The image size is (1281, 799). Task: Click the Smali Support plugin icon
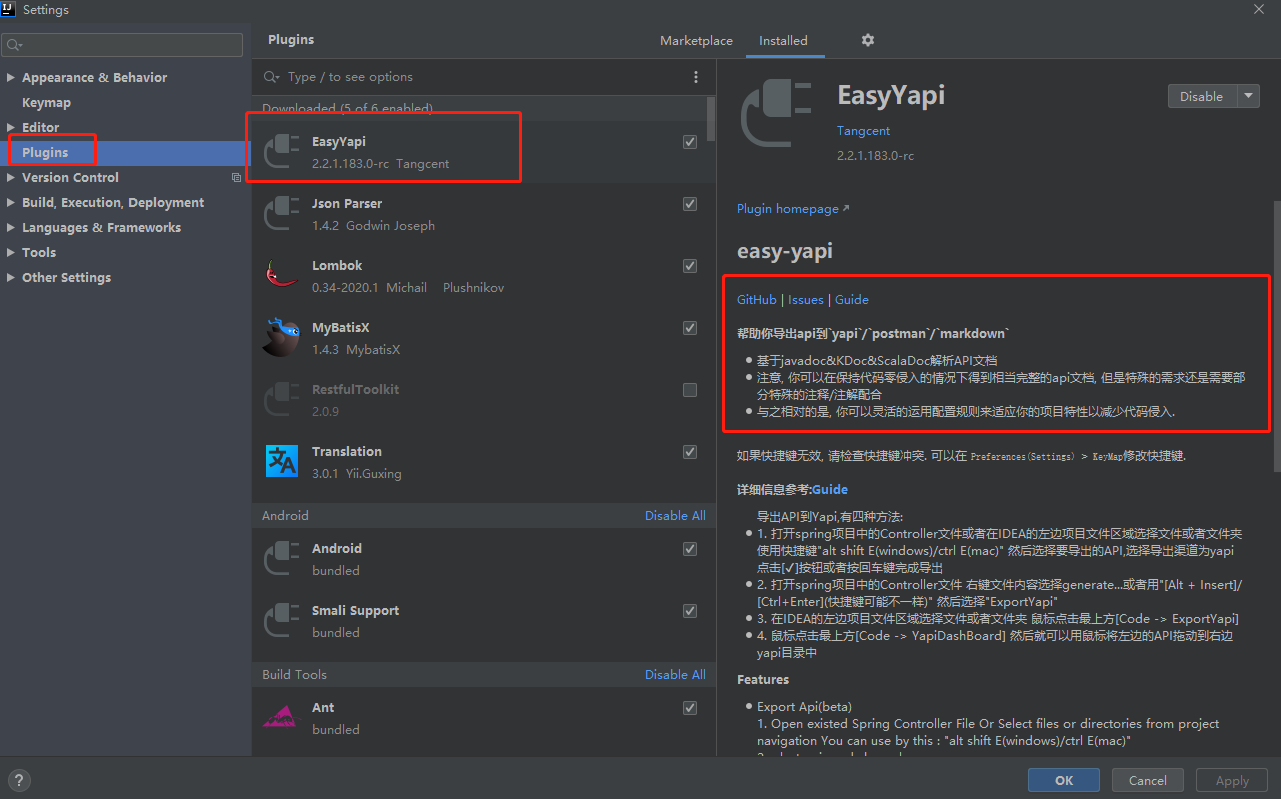[281, 620]
